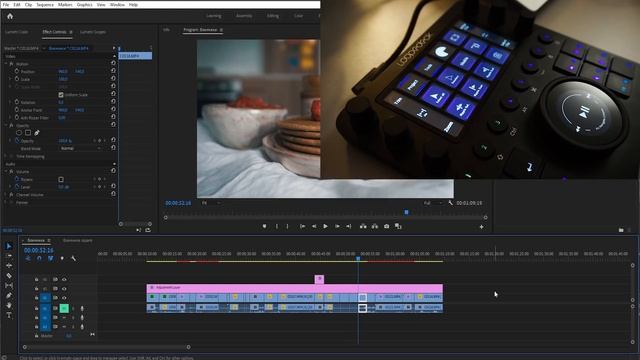The image size is (640, 360).
Task: Open Fit zoom level dropdown
Action: (211, 202)
